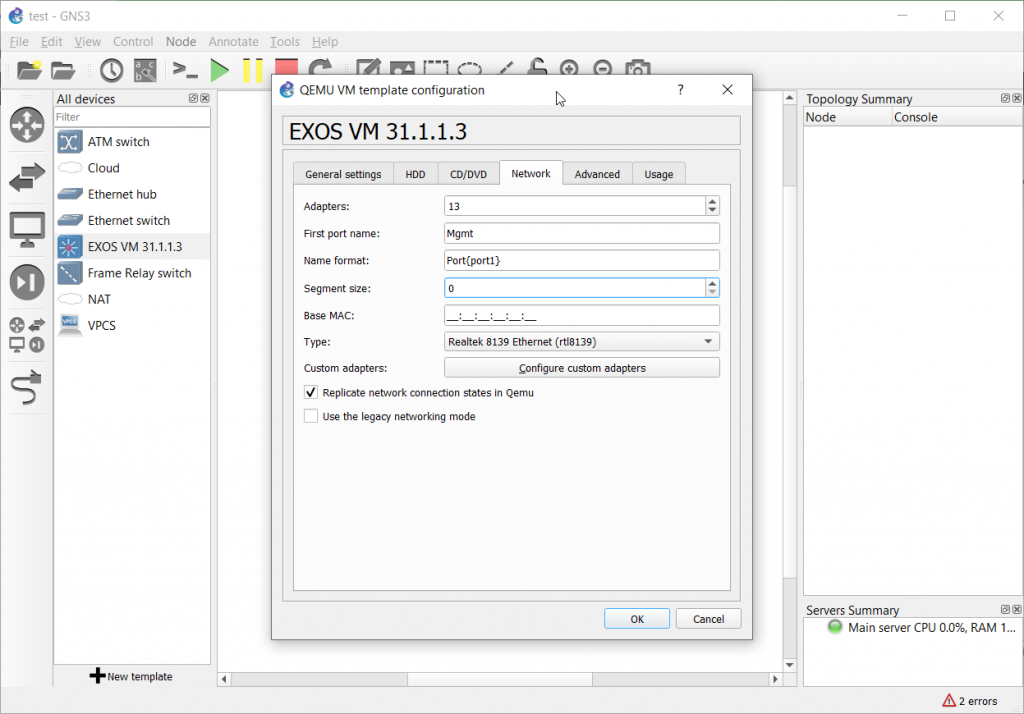Screen dimensions: 1024x714
Task: Select EXOS VM 31.1.1.3 device
Action: [x=133, y=246]
